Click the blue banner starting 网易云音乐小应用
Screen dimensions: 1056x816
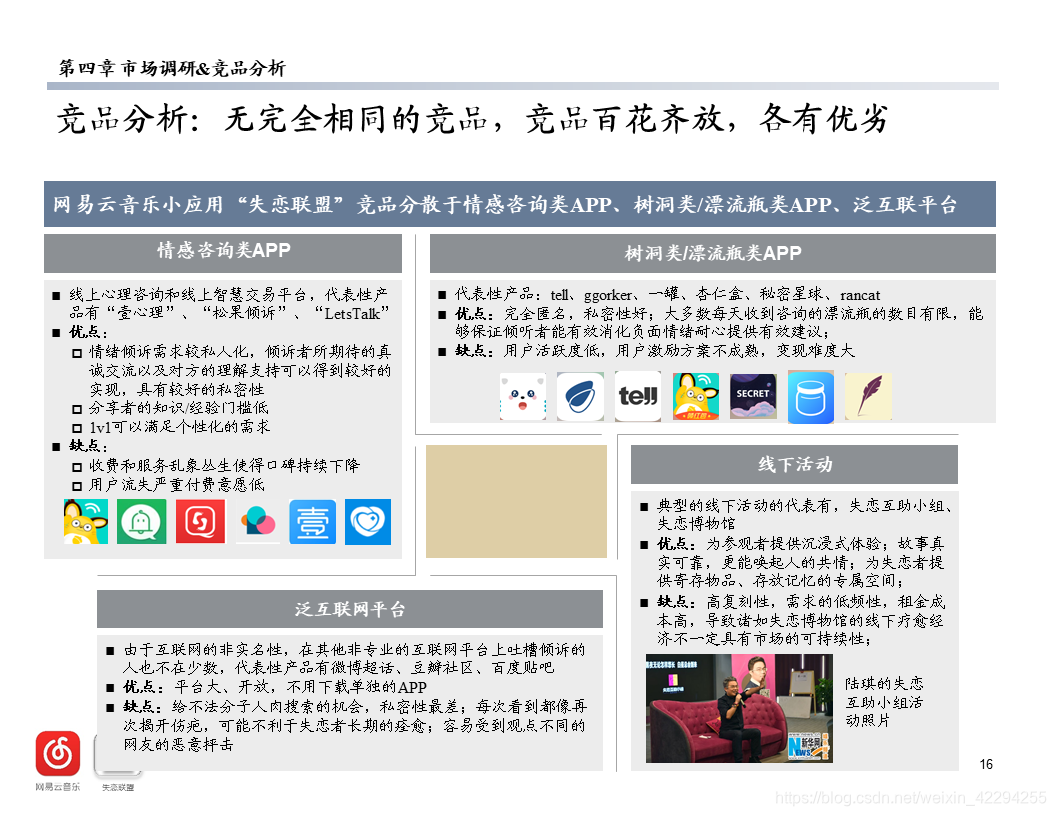[520, 204]
